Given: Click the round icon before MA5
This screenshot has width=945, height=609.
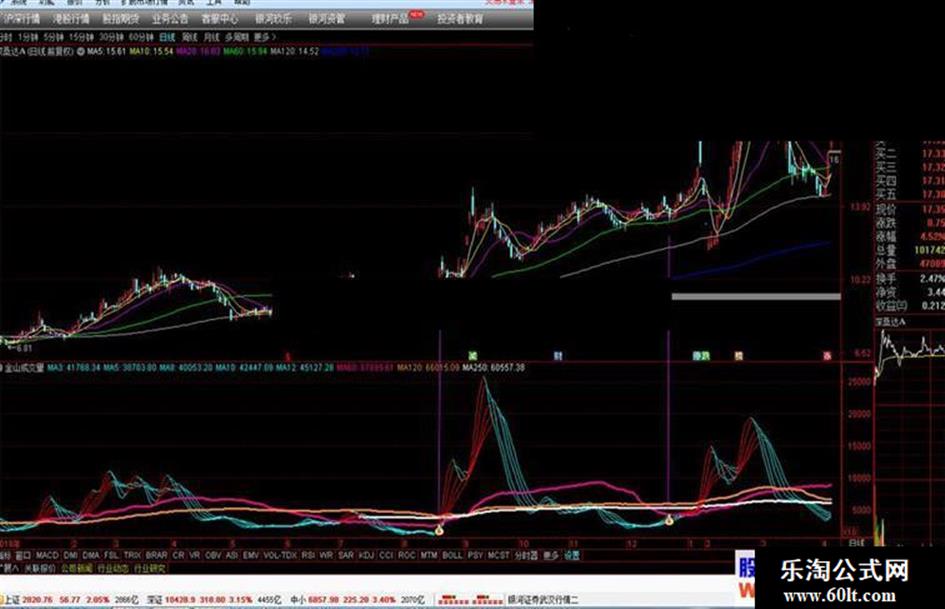Looking at the screenshot, I should [x=81, y=52].
